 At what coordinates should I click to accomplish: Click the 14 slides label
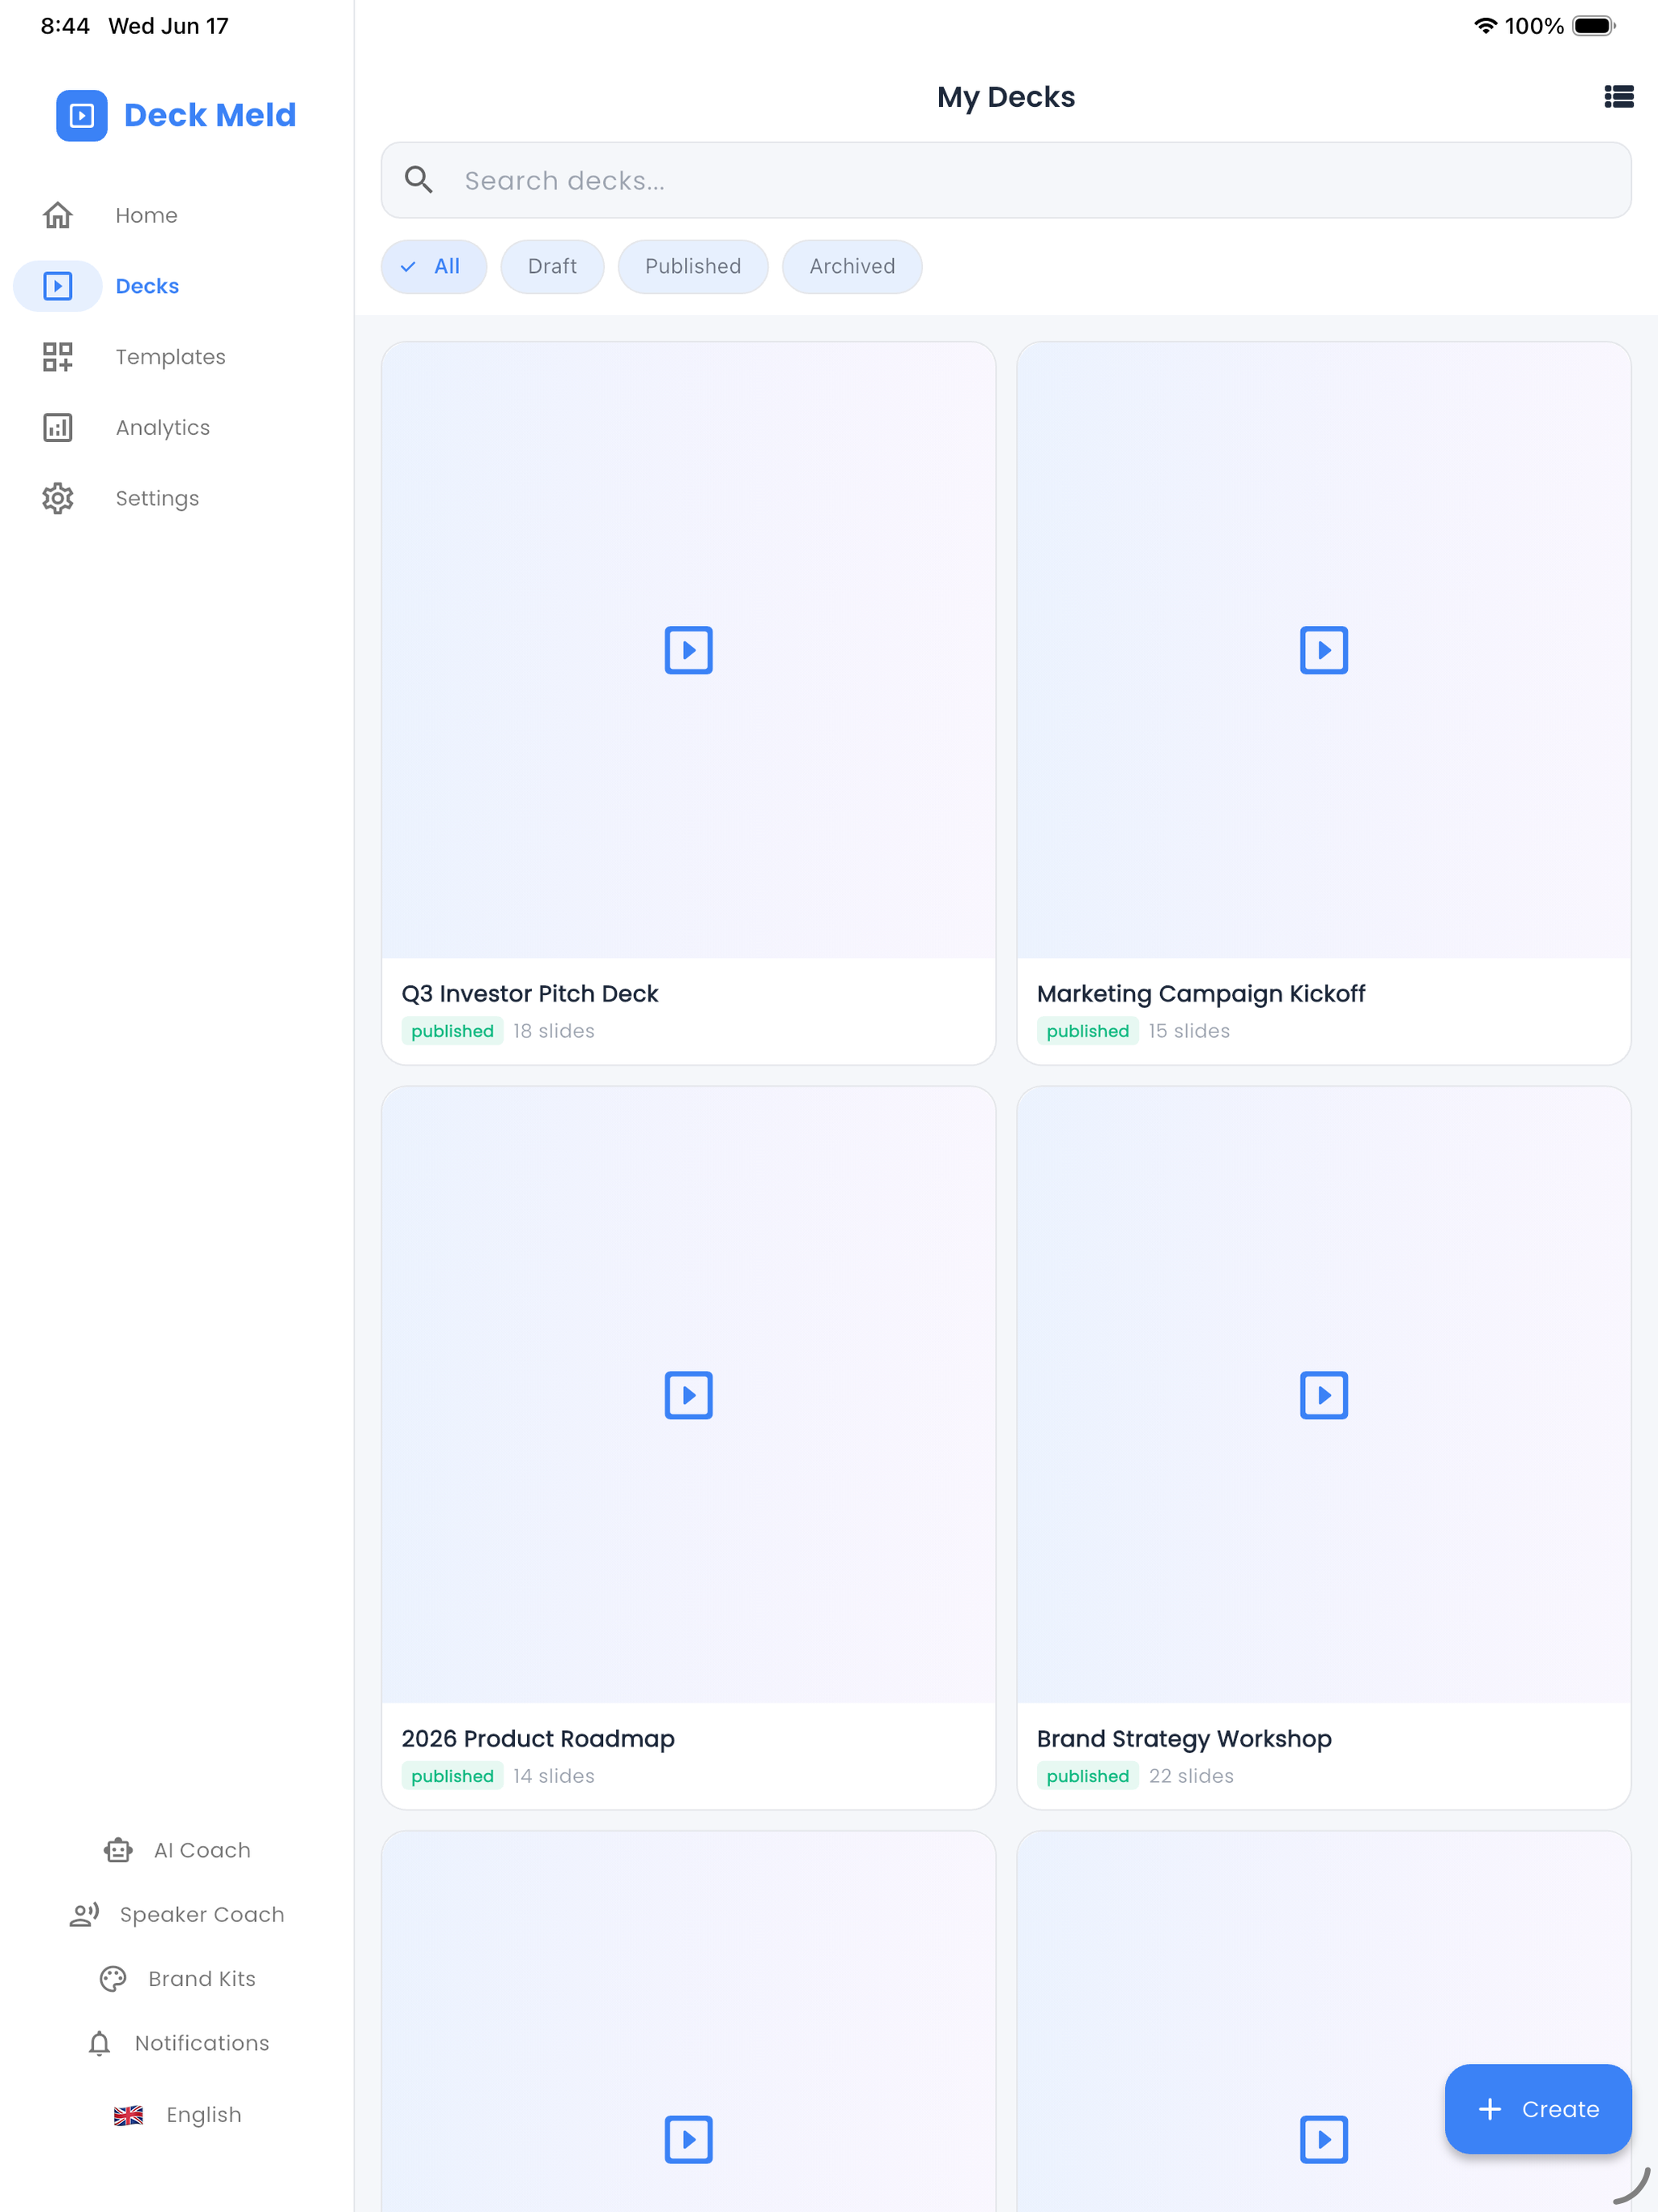[x=554, y=1776]
